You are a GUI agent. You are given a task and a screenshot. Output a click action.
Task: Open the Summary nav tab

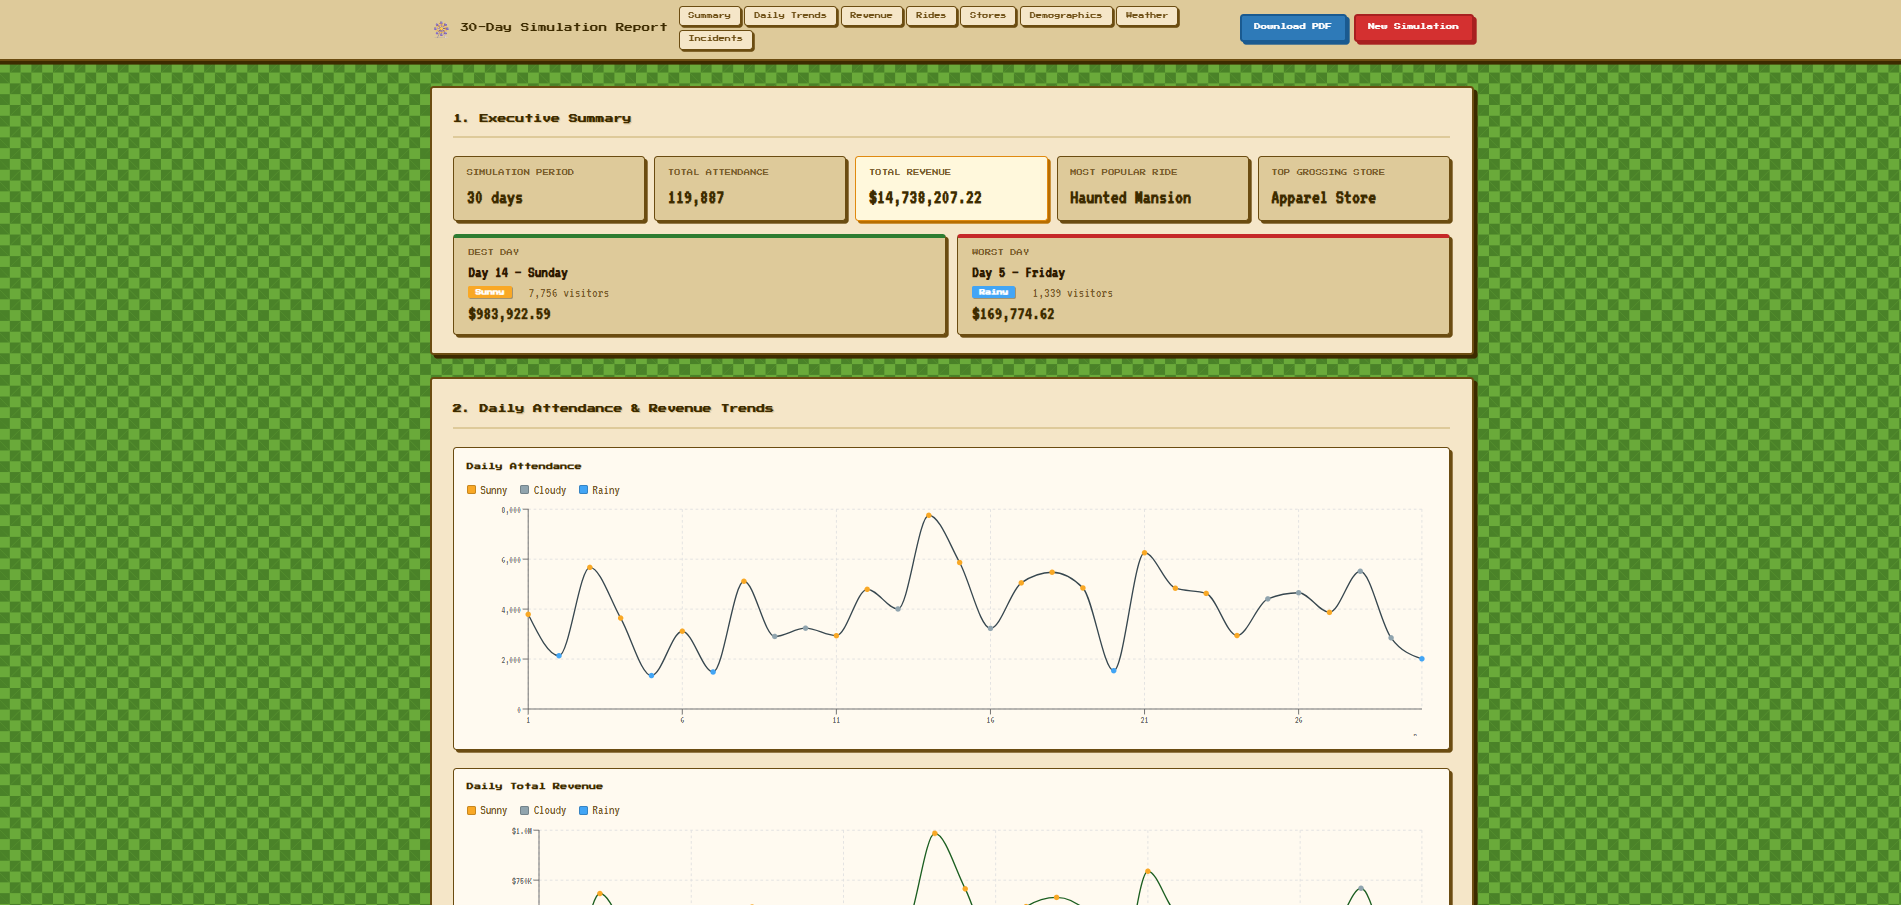pos(710,16)
